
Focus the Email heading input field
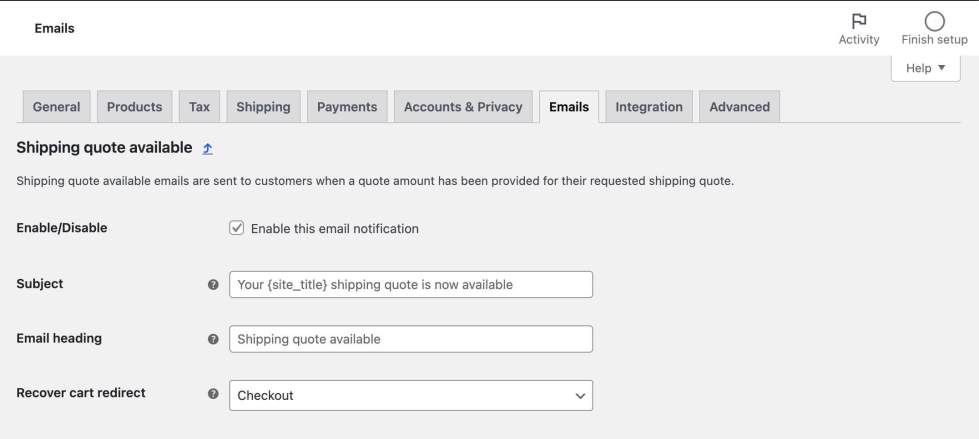pyautogui.click(x=411, y=339)
